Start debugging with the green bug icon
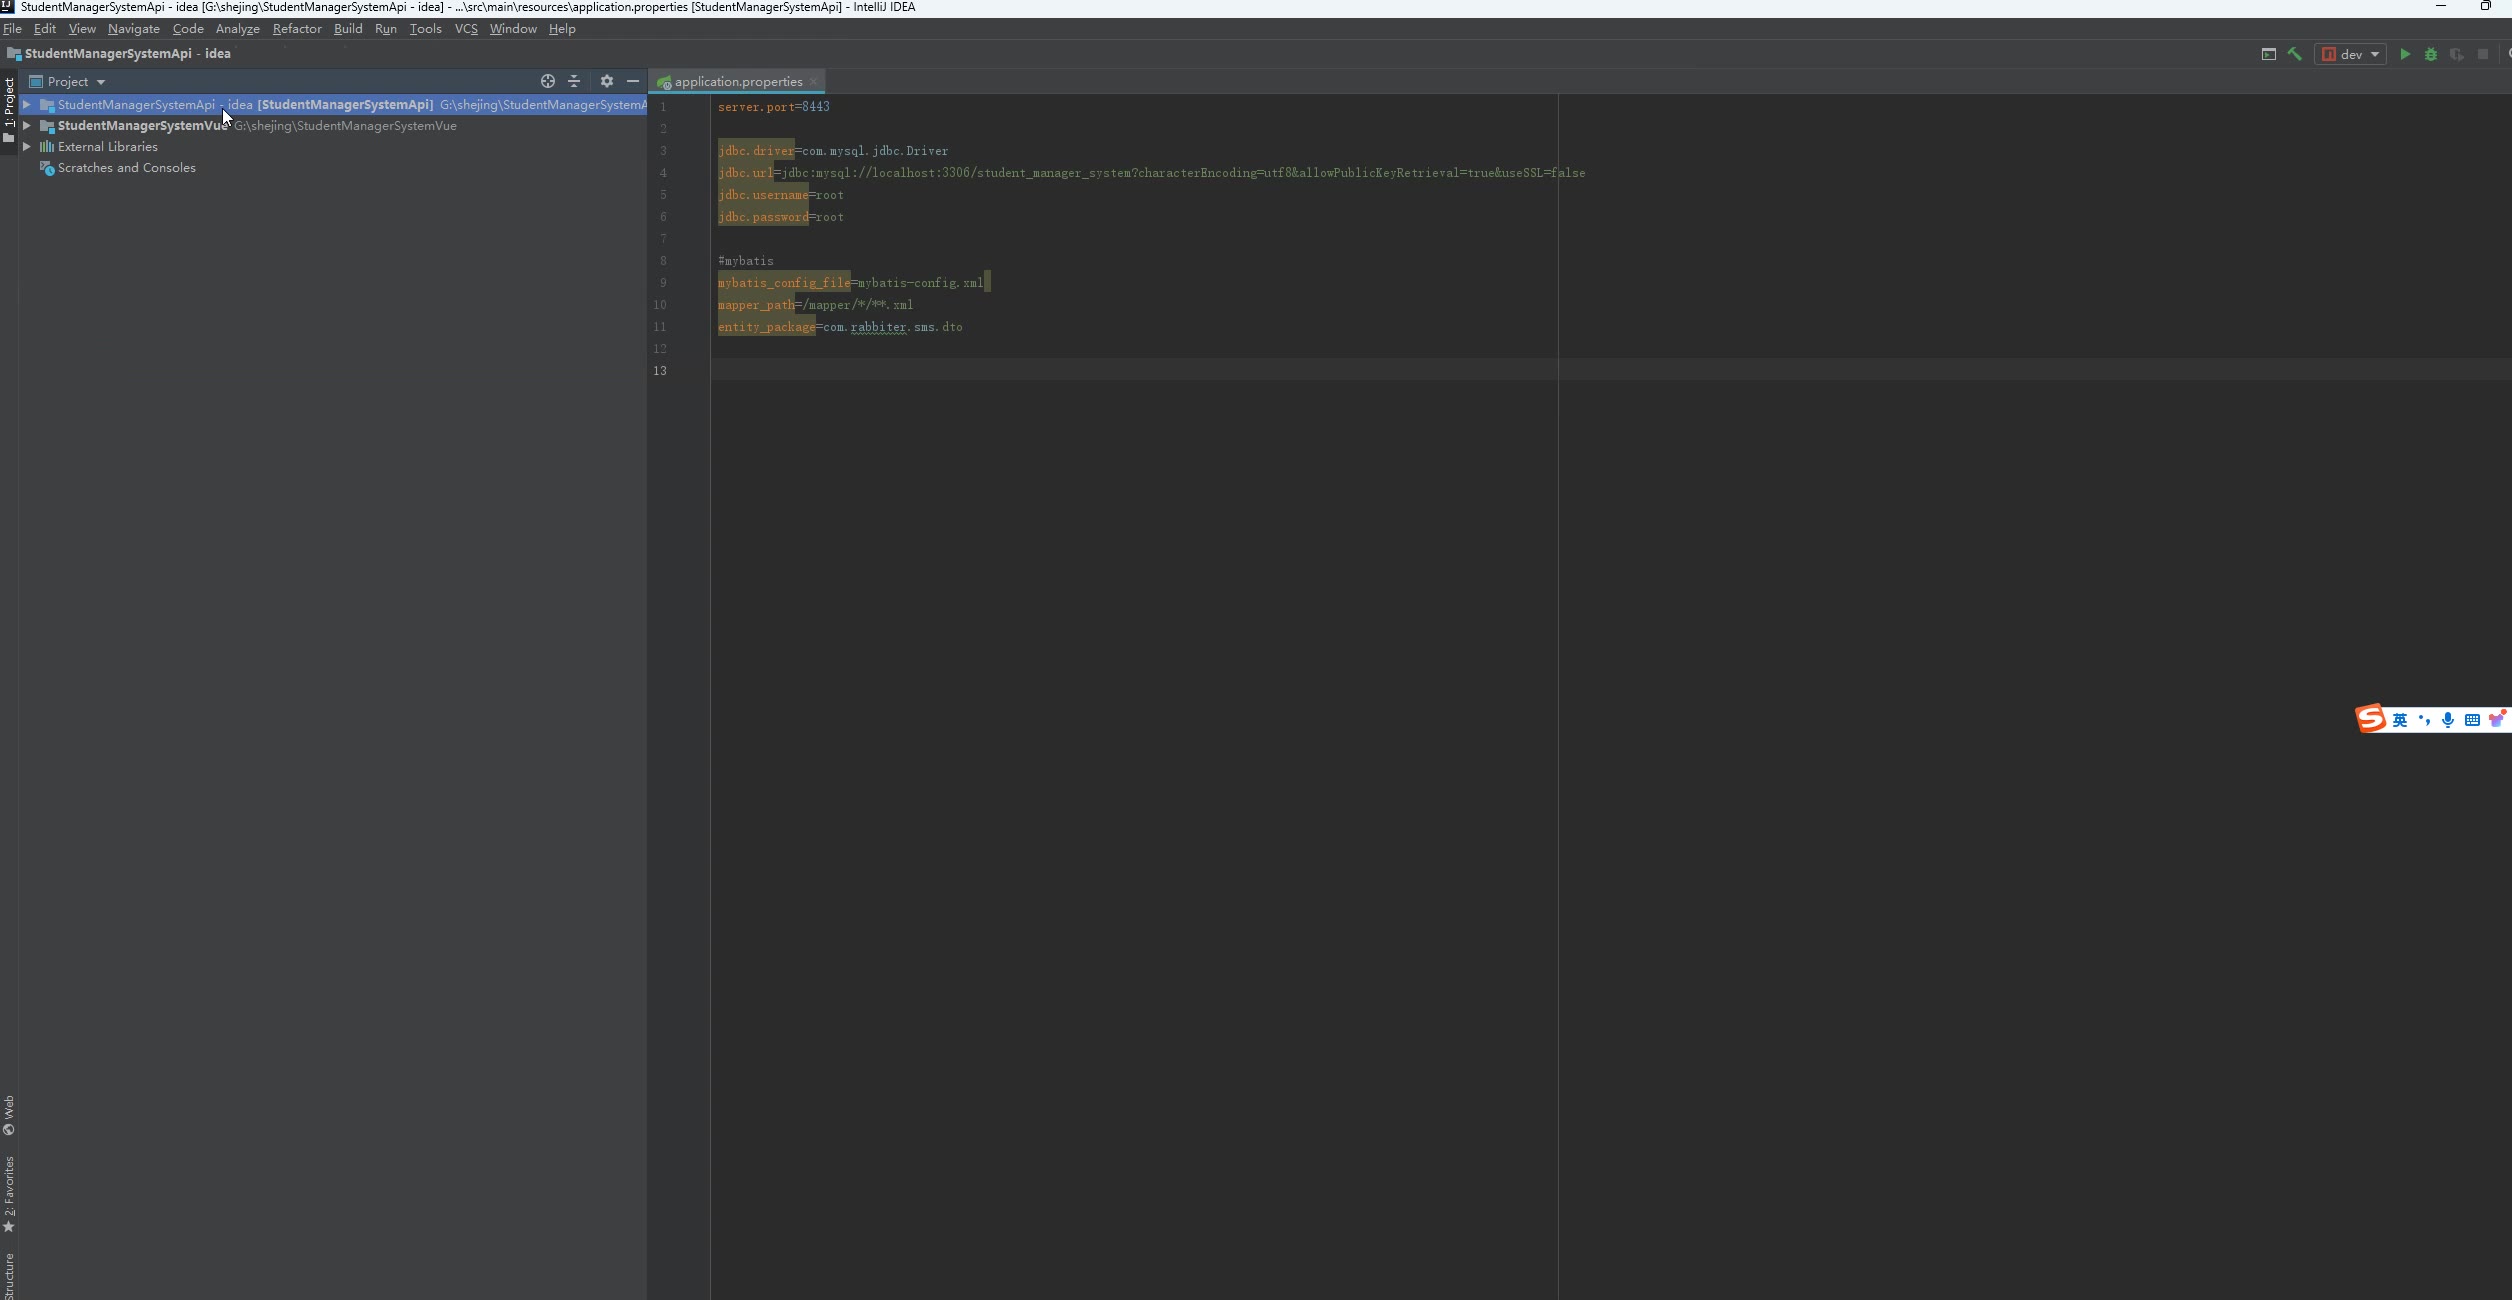The height and width of the screenshot is (1300, 2512). tap(2431, 54)
